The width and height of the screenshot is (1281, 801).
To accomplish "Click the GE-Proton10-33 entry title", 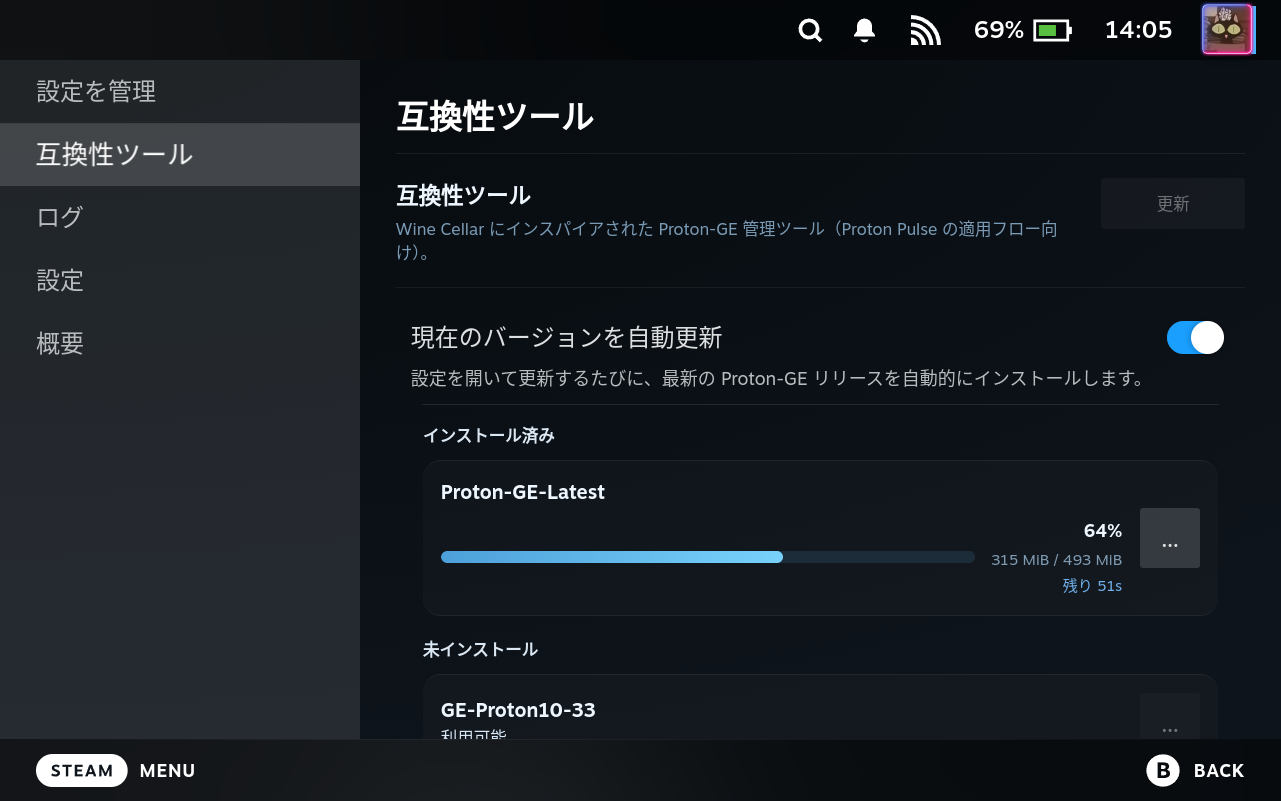I will [518, 710].
